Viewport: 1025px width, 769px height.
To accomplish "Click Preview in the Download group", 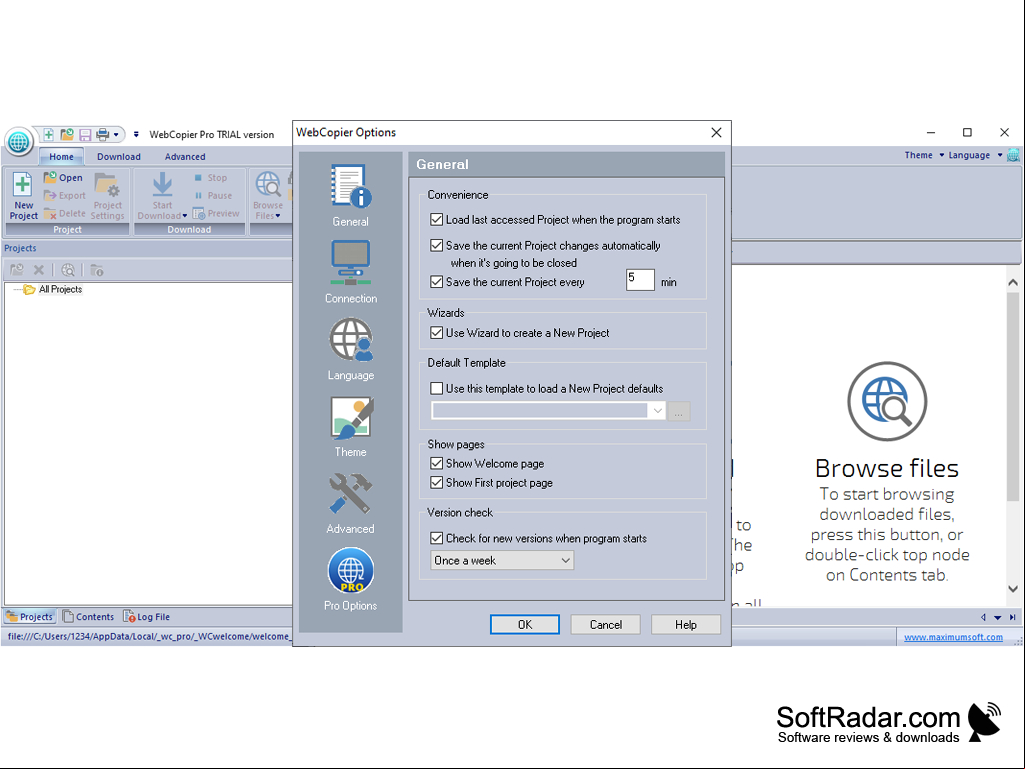I will [216, 213].
